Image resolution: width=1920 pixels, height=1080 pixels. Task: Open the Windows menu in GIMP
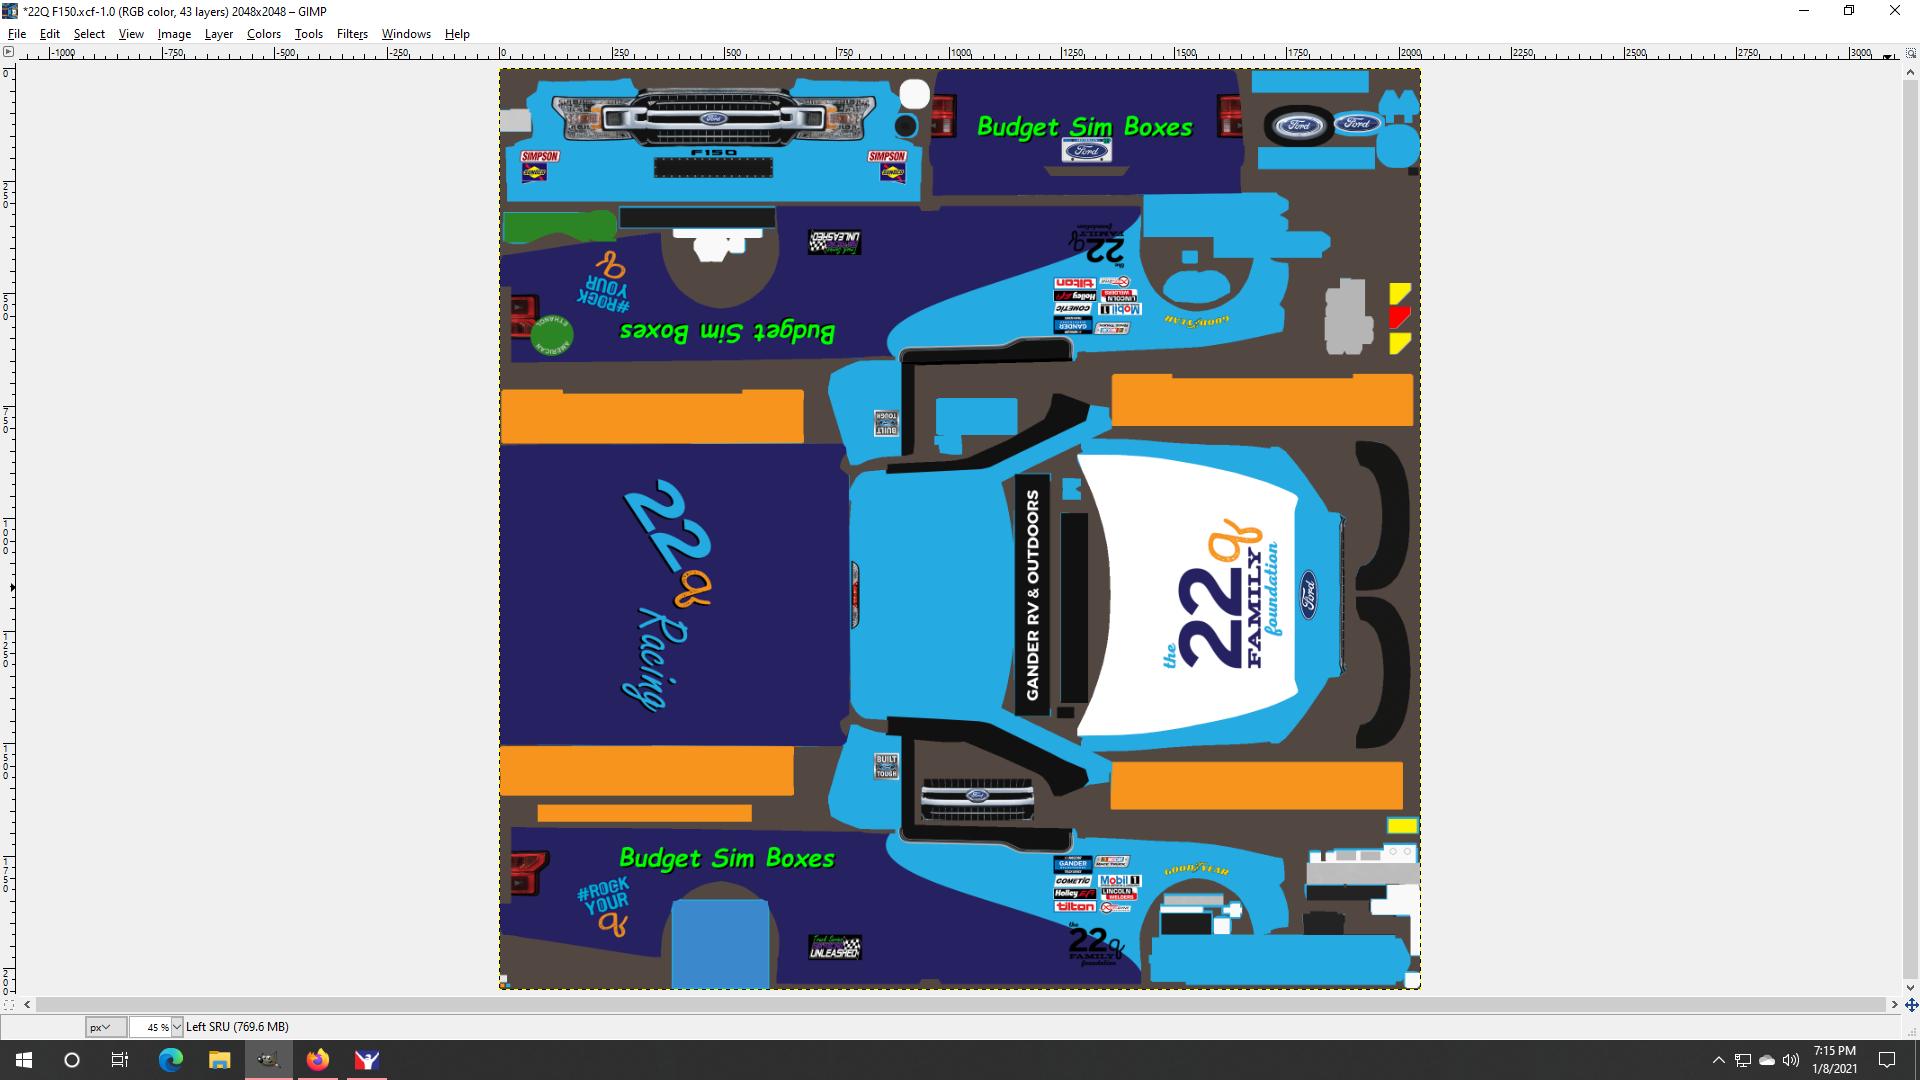[406, 33]
